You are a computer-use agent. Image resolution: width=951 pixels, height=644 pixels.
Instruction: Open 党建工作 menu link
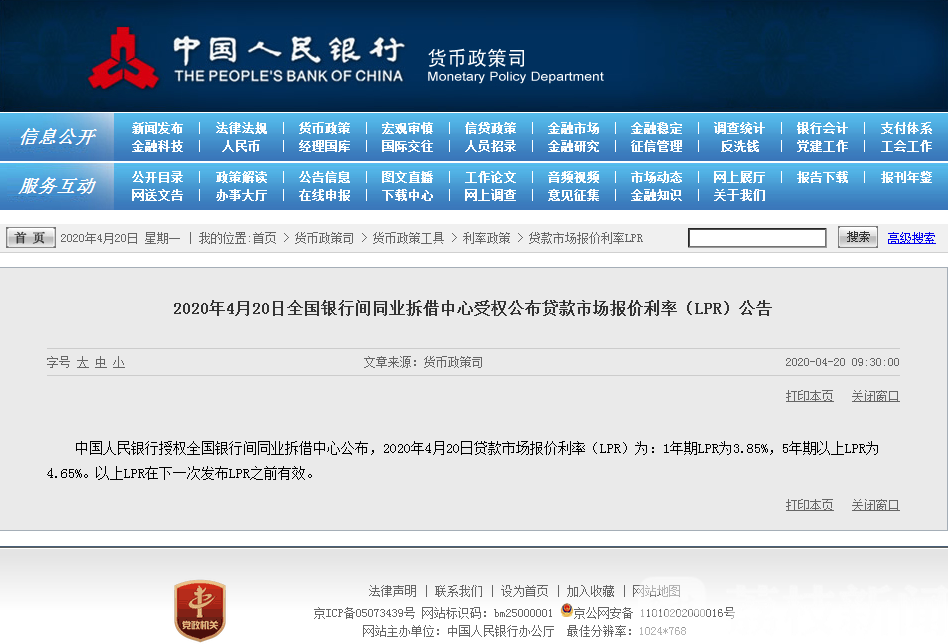(x=822, y=147)
